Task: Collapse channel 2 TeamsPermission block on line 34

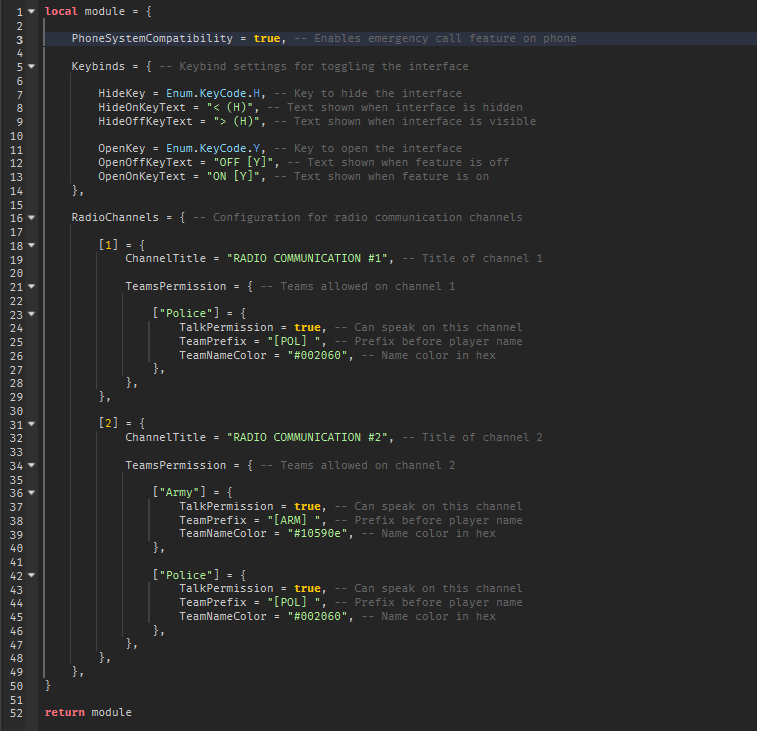Action: click(32, 465)
